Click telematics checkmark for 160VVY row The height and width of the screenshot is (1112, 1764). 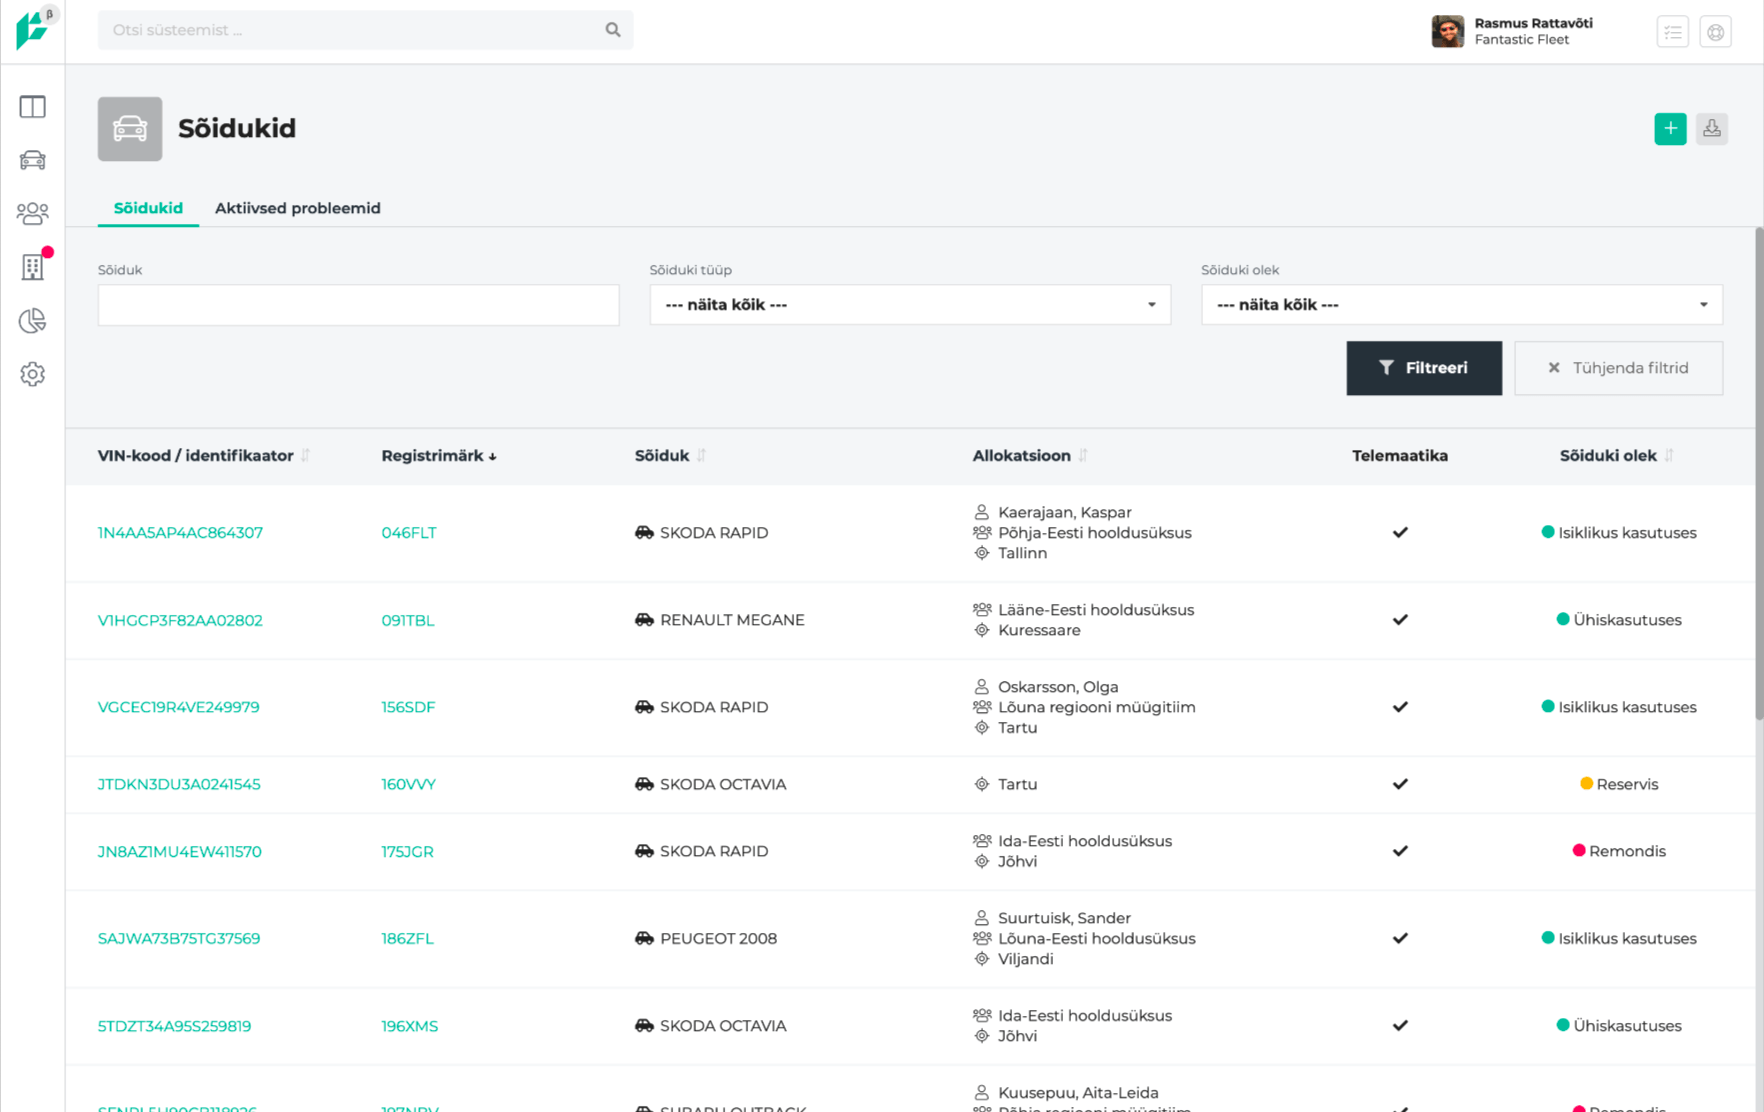1400,784
